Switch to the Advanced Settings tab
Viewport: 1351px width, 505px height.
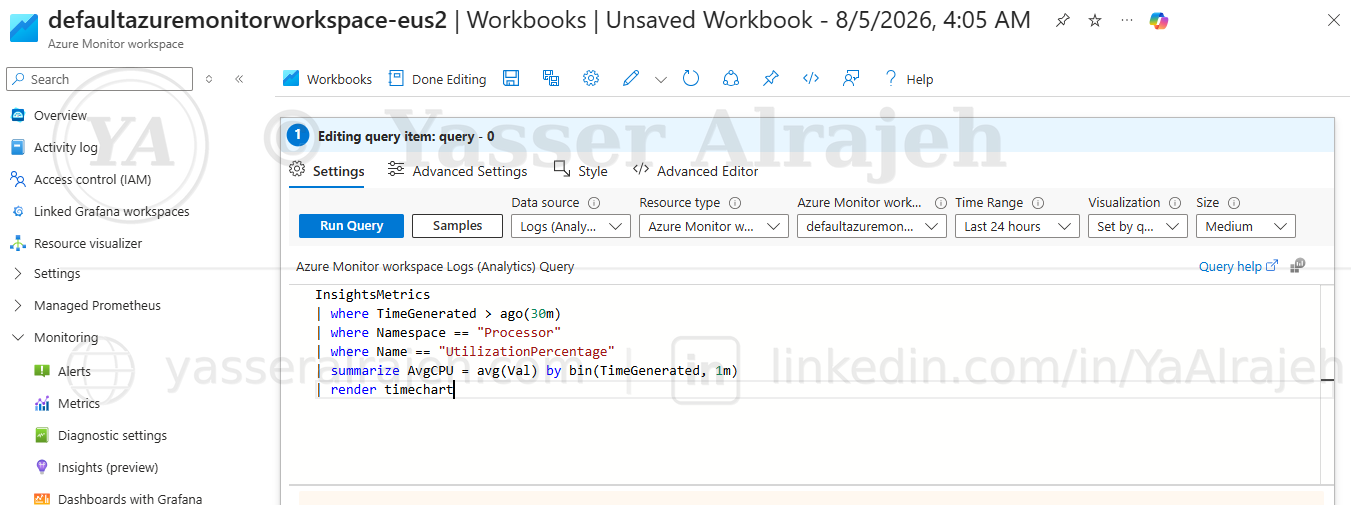coord(458,171)
